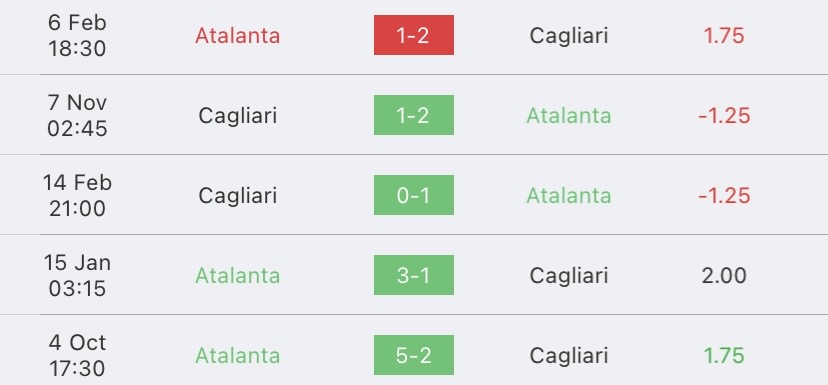The image size is (828, 385).
Task: Select green Atalanta in the 14 Feb match
Action: click(x=569, y=195)
